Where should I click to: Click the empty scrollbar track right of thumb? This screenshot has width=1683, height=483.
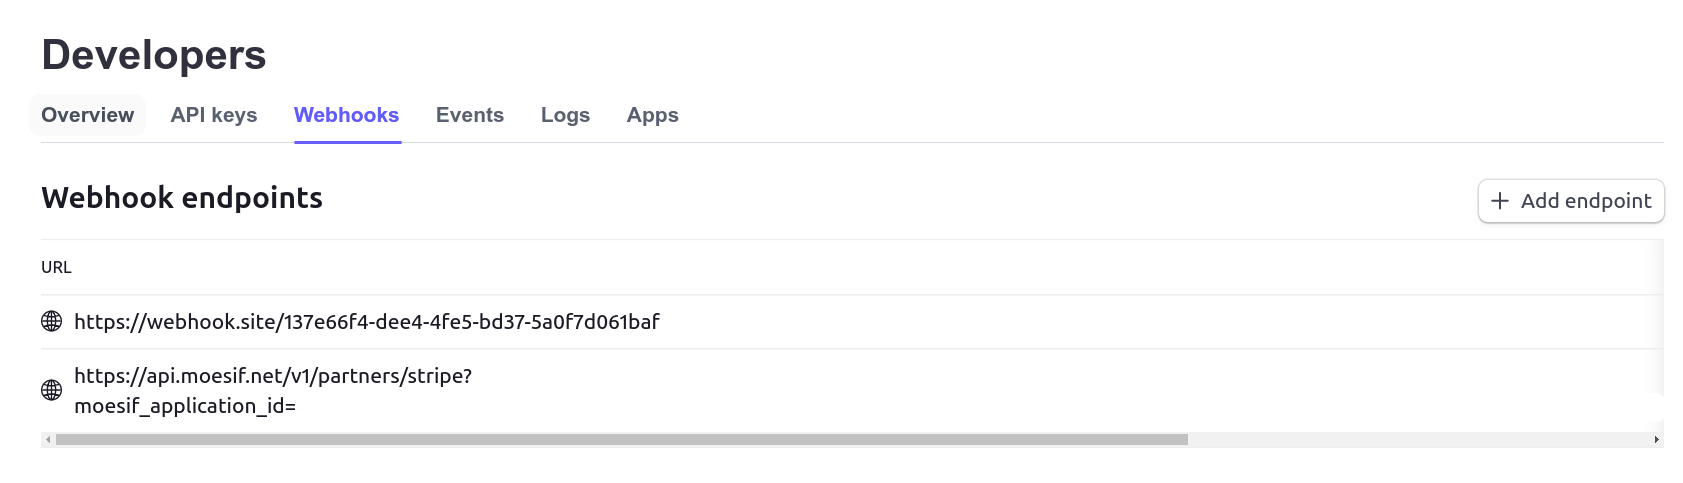(1420, 440)
